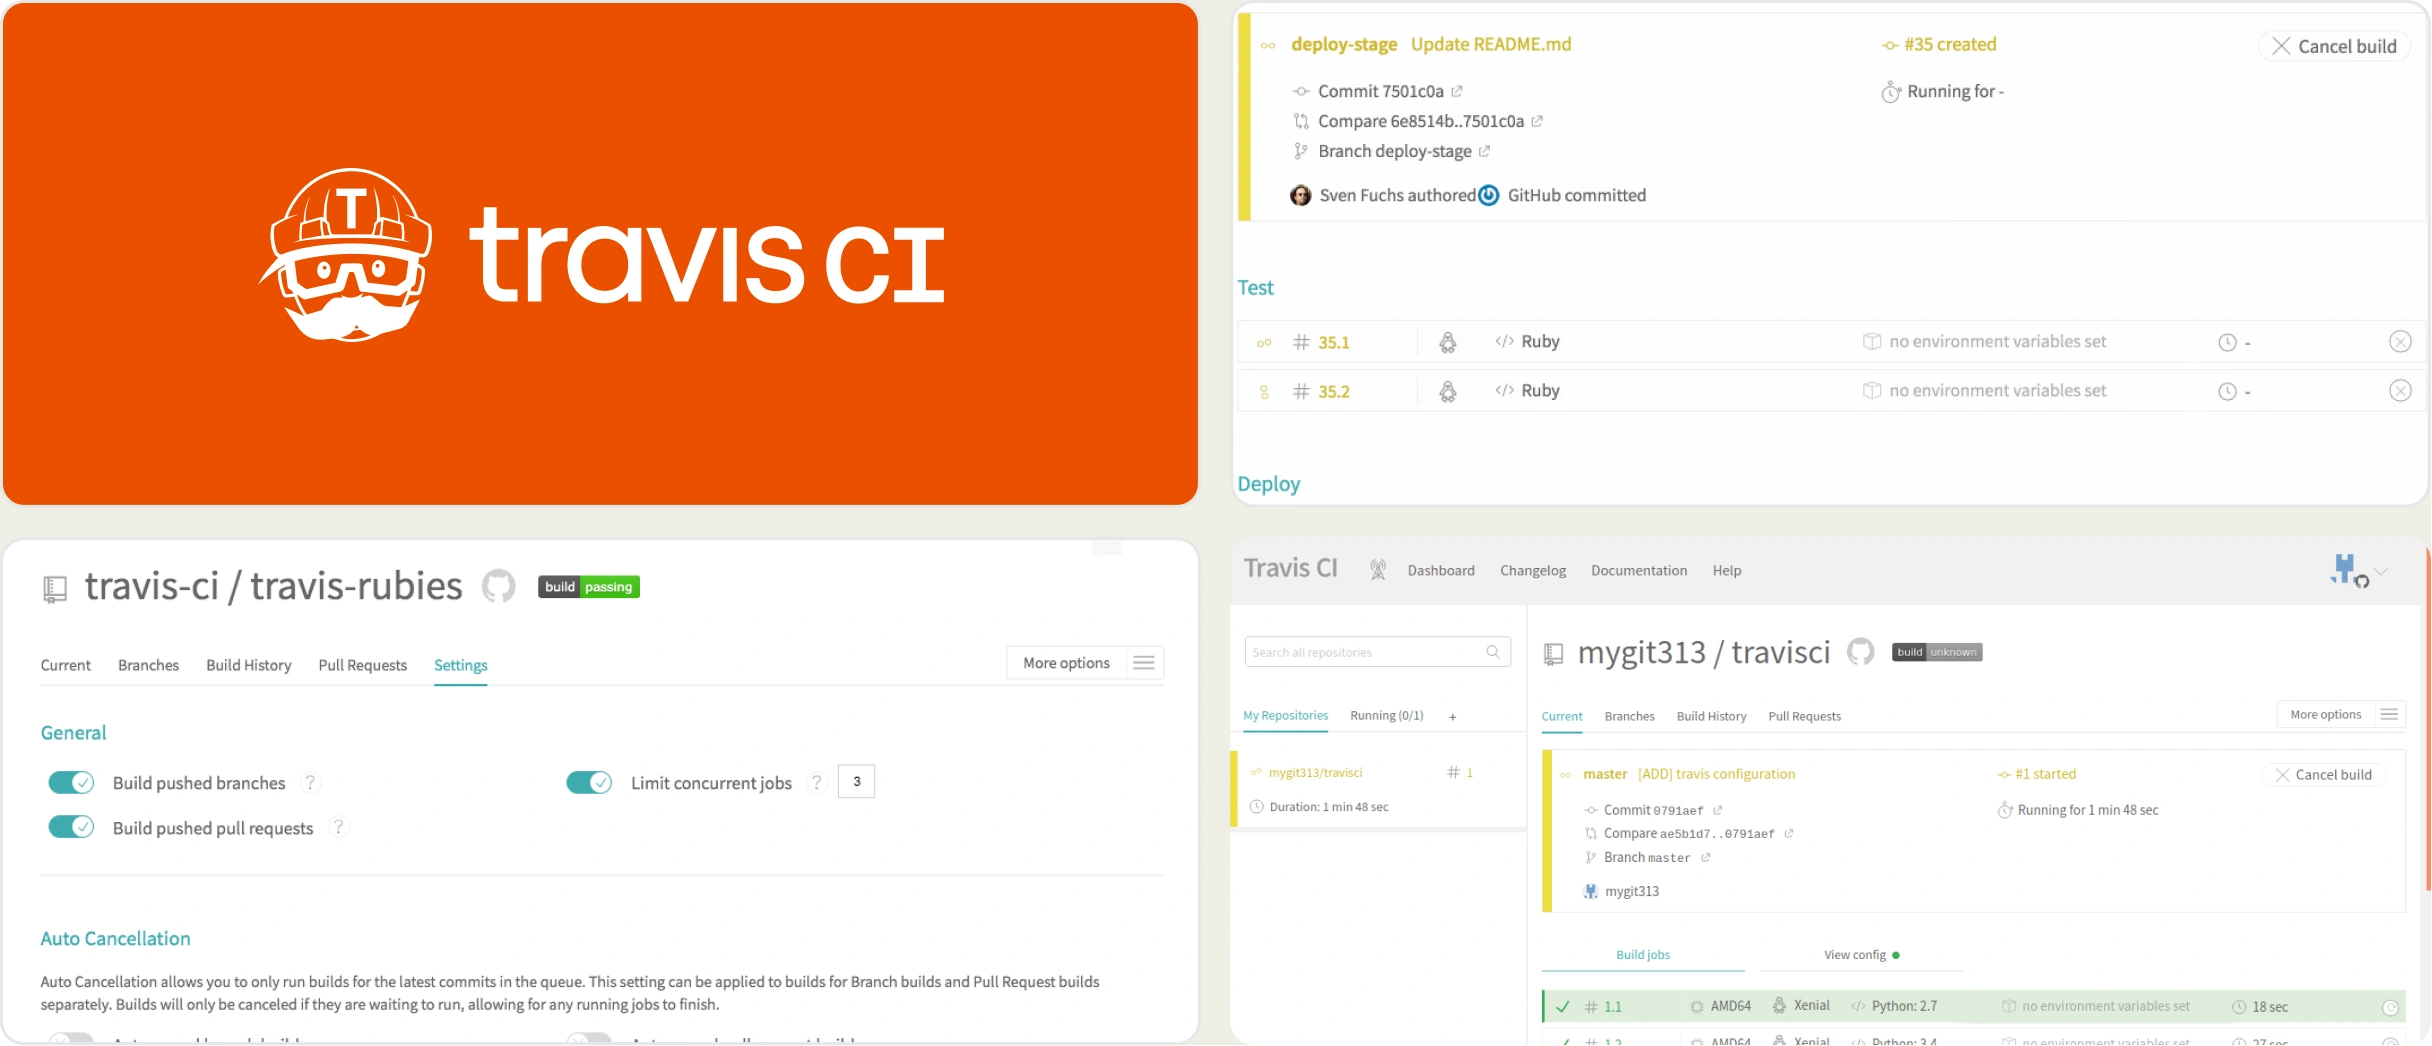Click build passing badge
This screenshot has height=1046, width=2432.
[x=589, y=587]
